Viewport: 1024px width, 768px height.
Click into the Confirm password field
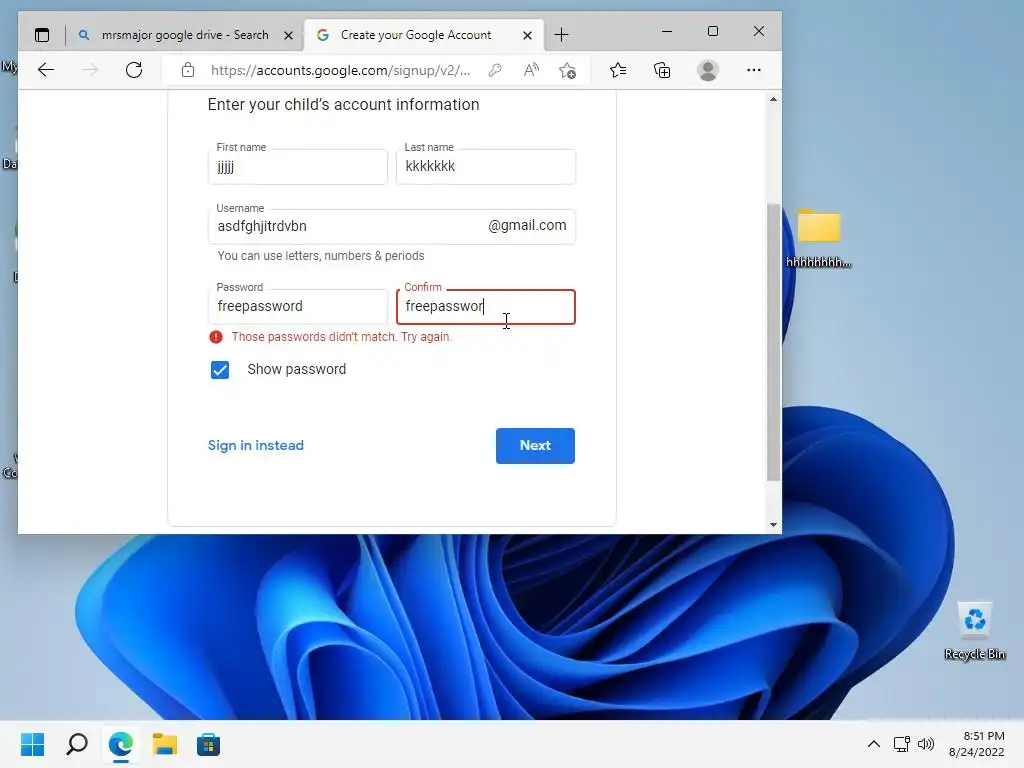pos(486,307)
